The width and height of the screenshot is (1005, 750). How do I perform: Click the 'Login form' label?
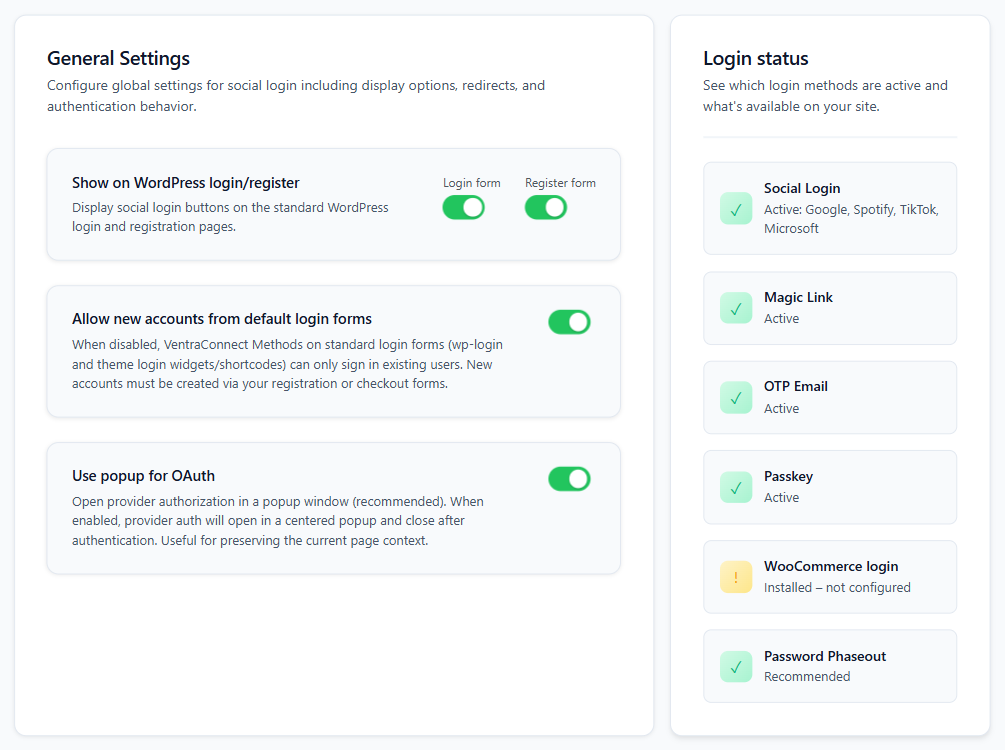(472, 183)
